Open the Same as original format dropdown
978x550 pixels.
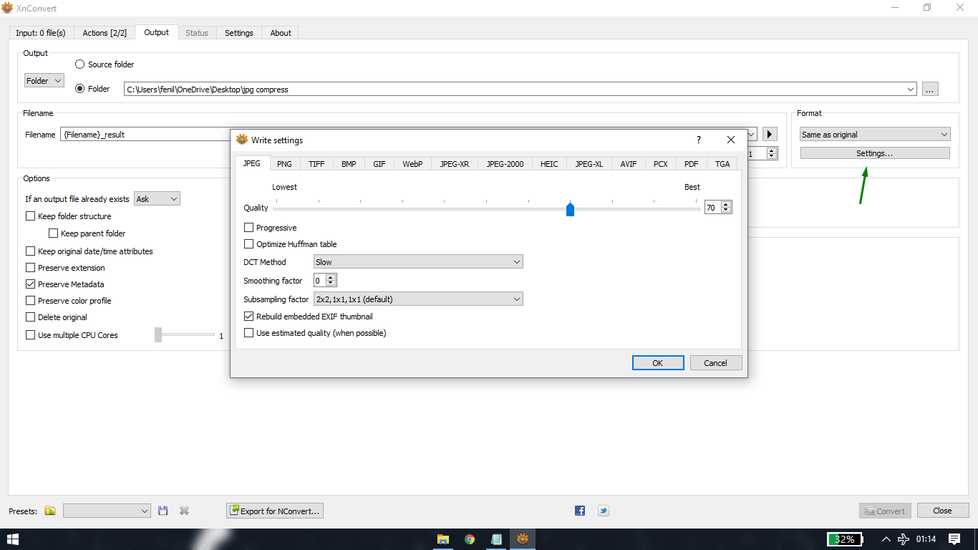click(x=874, y=134)
